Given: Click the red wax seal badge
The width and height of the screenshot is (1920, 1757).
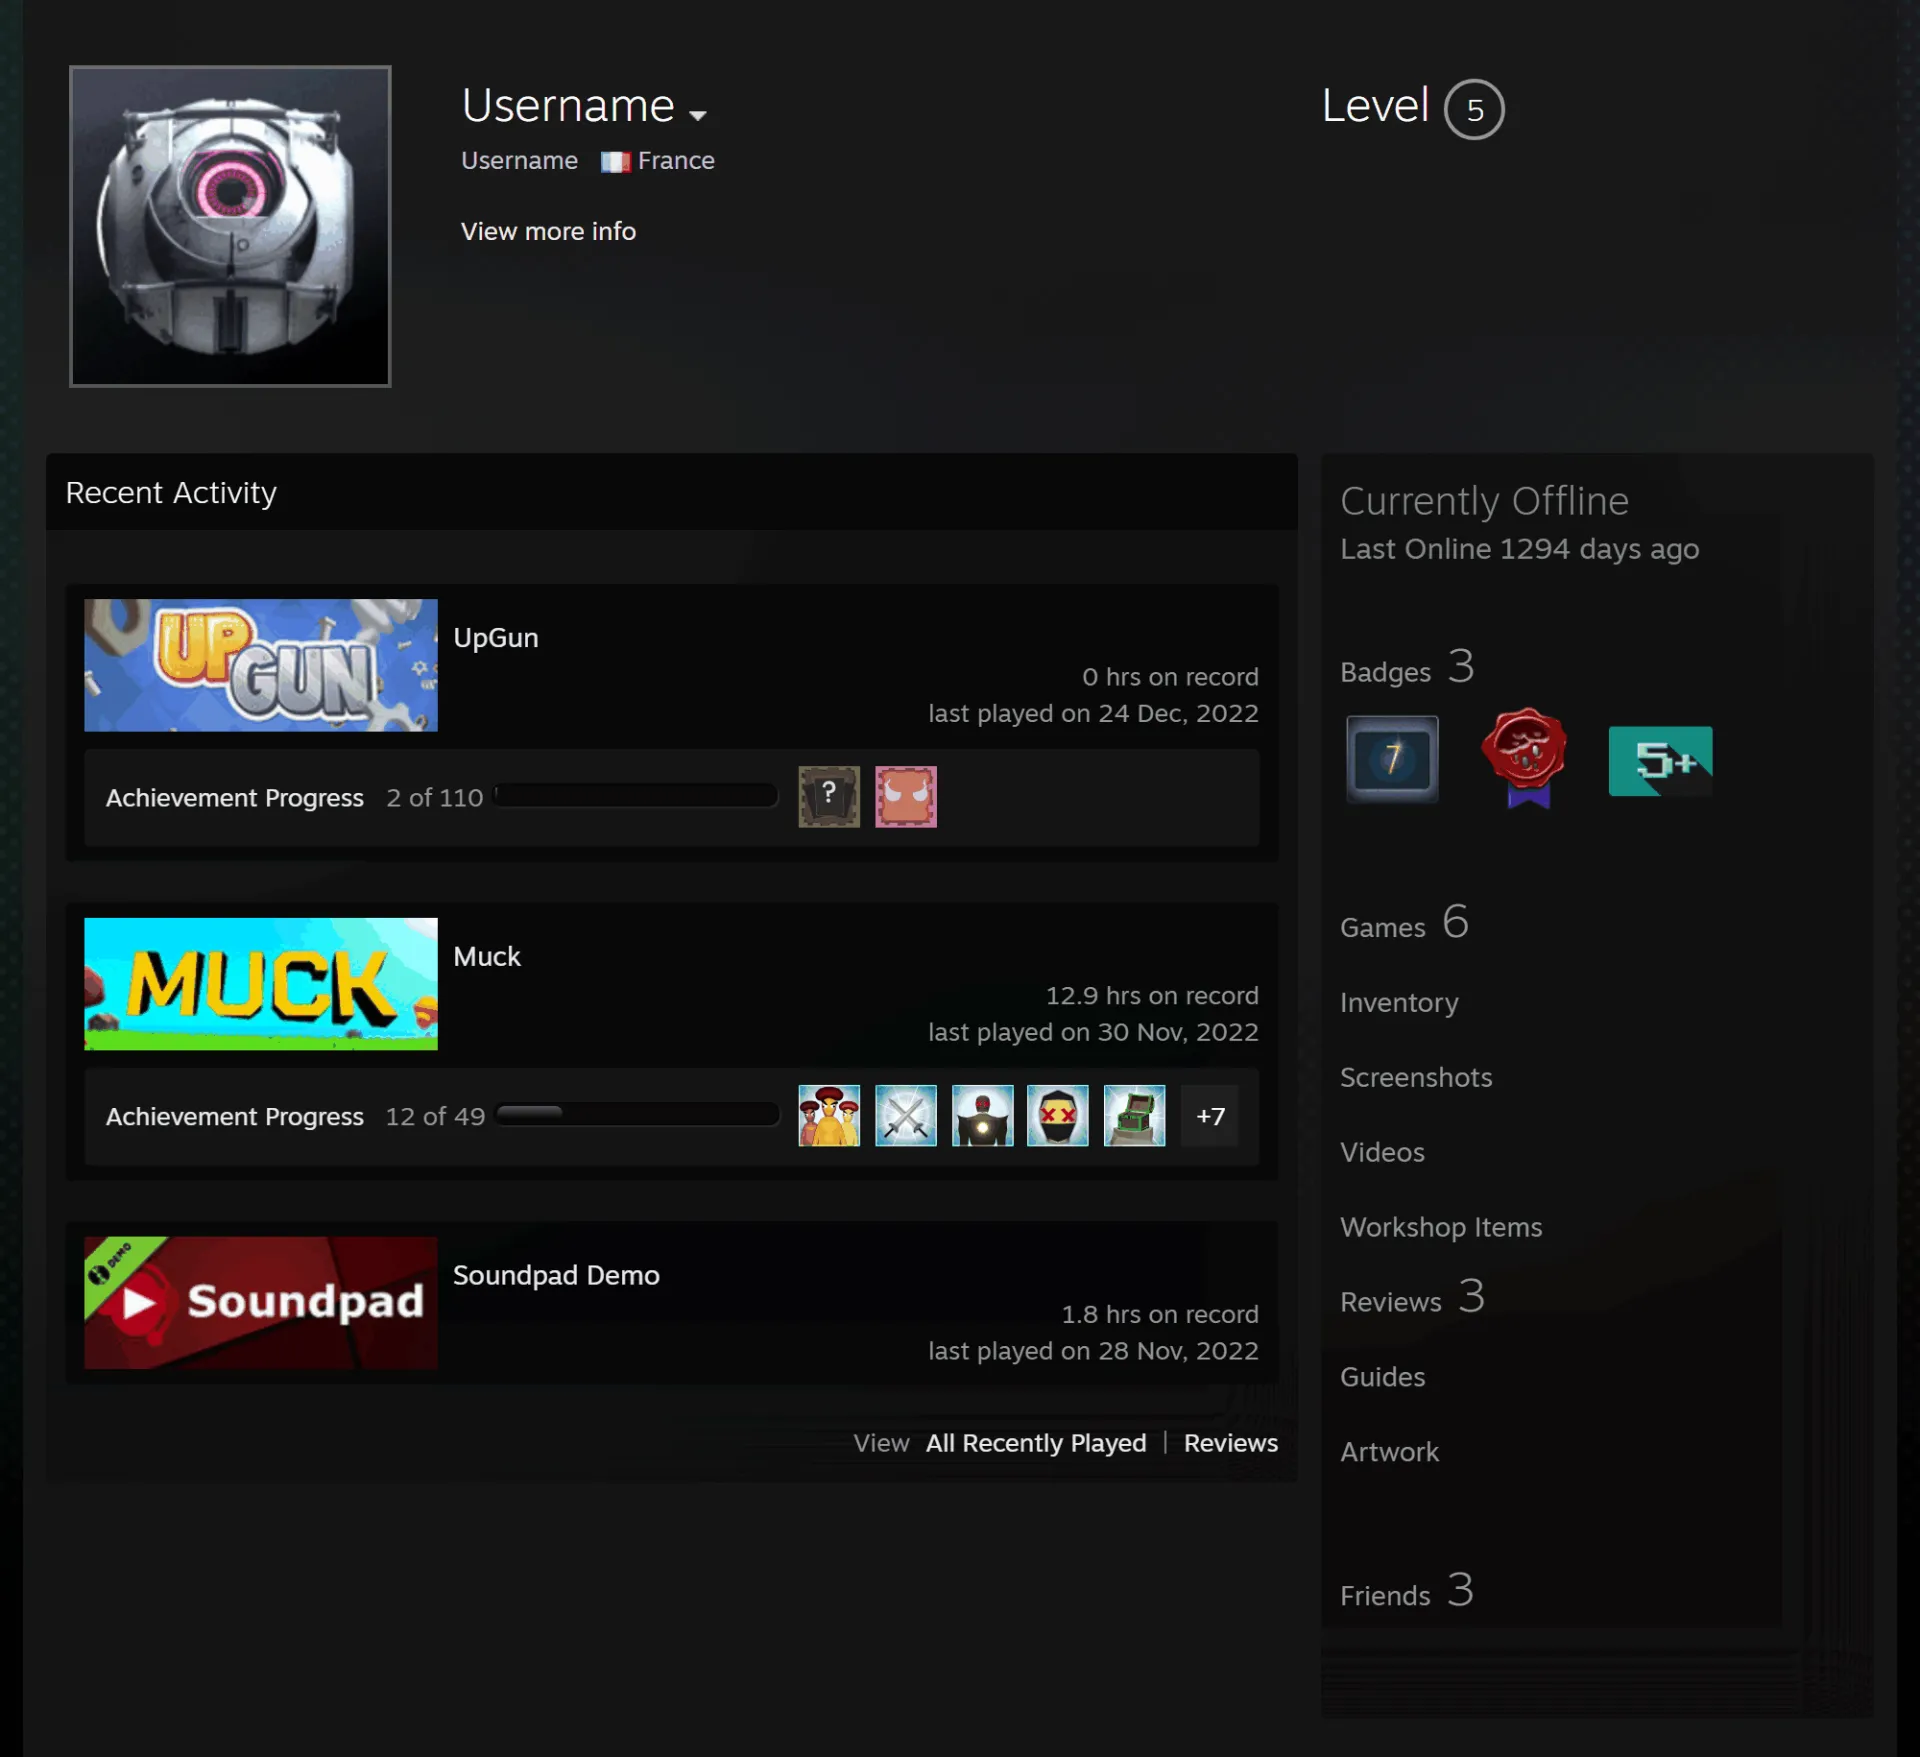Looking at the screenshot, I should (1524, 757).
